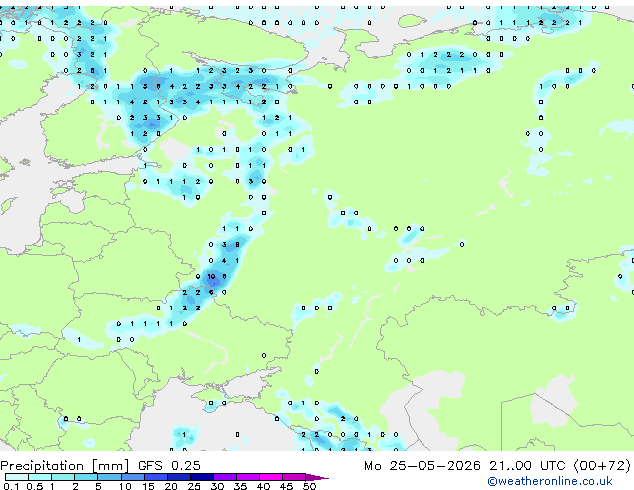The width and height of the screenshot is (634, 490).
Task: Click the 0.1–0.5 mm legend color swatch
Action: tap(17, 477)
